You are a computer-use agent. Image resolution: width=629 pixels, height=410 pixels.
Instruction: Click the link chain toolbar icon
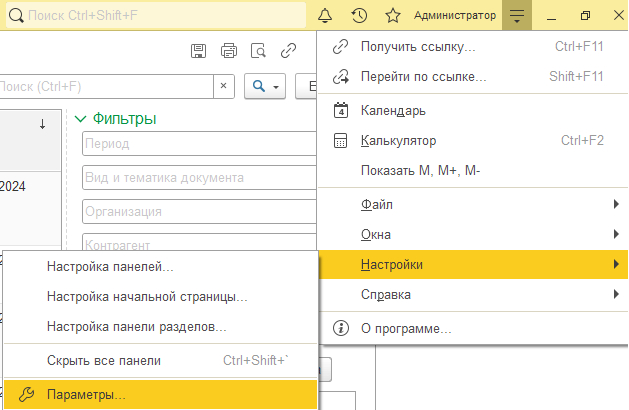point(288,51)
